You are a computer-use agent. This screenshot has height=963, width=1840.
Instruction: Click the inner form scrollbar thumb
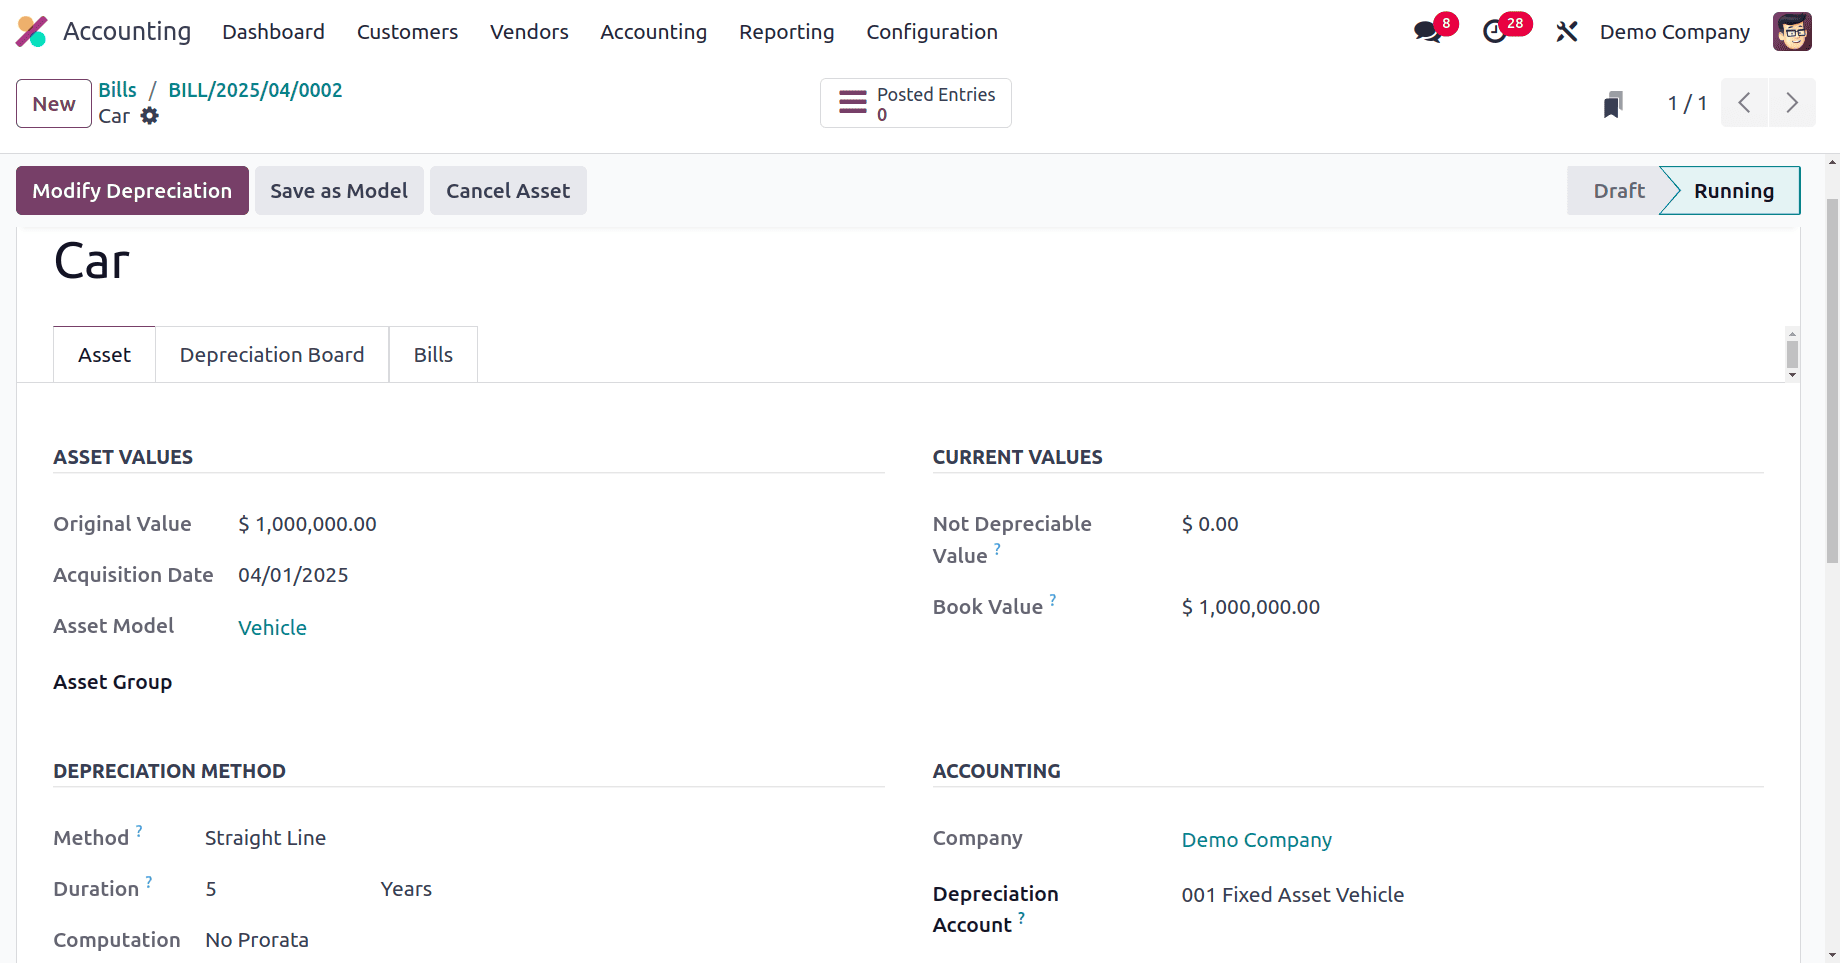tap(1792, 354)
